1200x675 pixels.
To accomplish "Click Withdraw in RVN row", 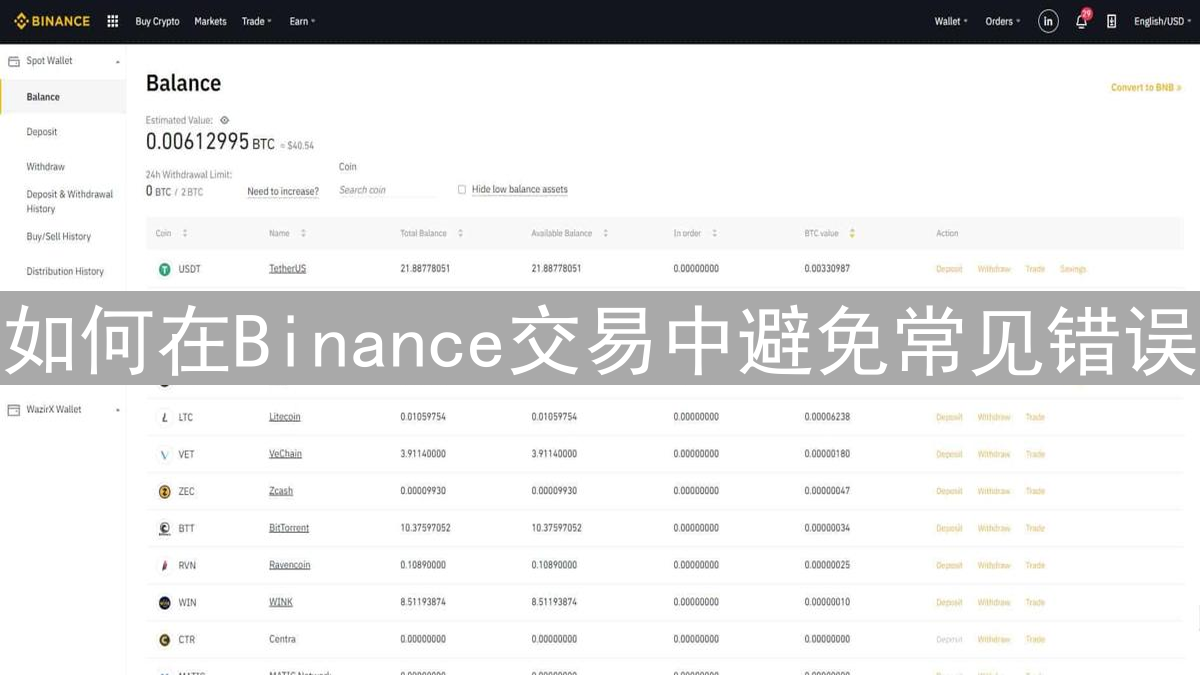I will pyautogui.click(x=994, y=565).
